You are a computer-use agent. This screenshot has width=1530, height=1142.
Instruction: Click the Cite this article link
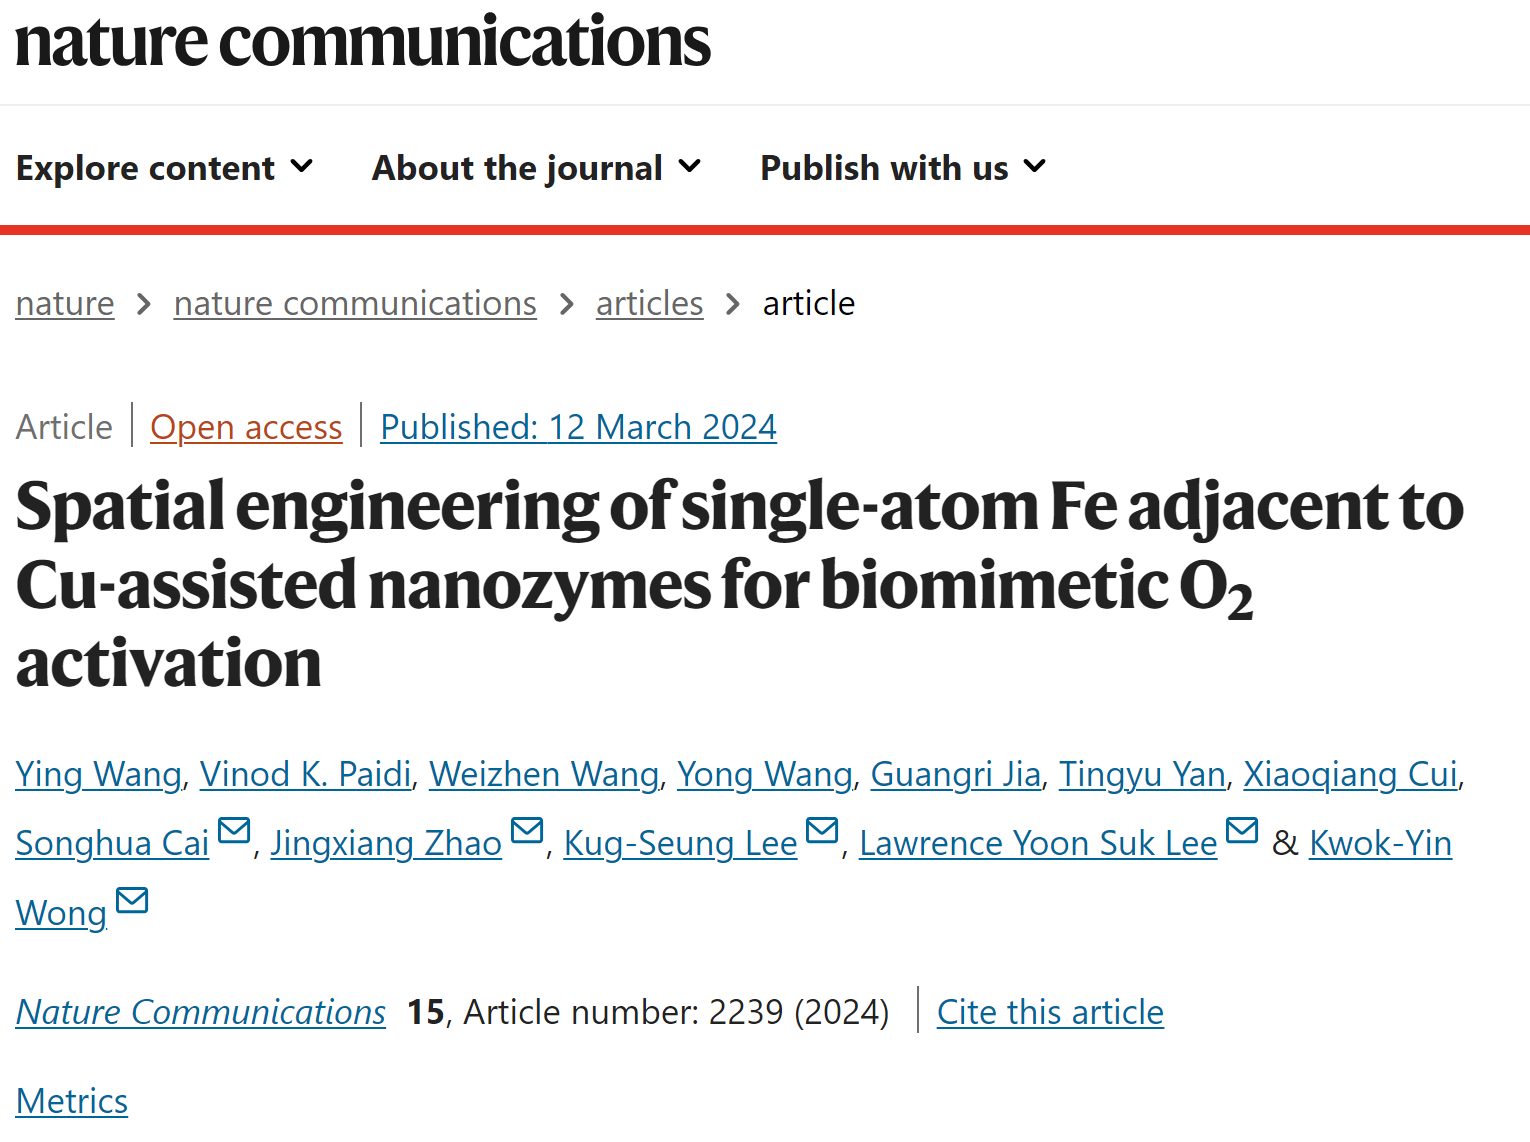point(1050,1012)
